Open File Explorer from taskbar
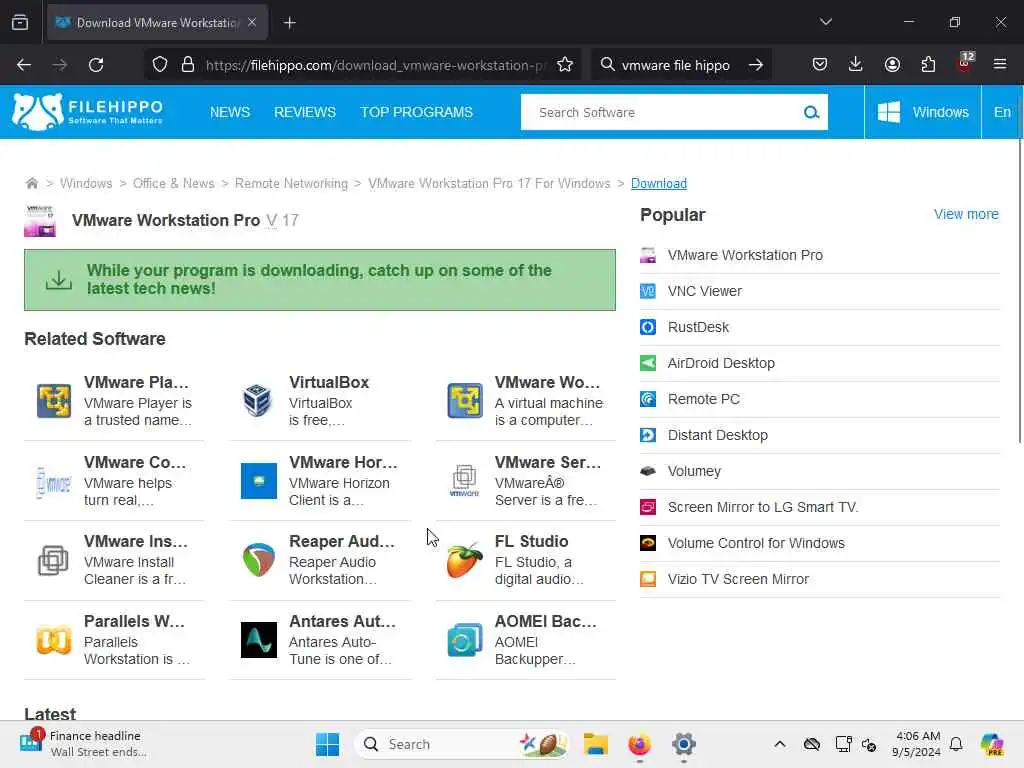Viewport: 1024px width, 768px height. (596, 744)
